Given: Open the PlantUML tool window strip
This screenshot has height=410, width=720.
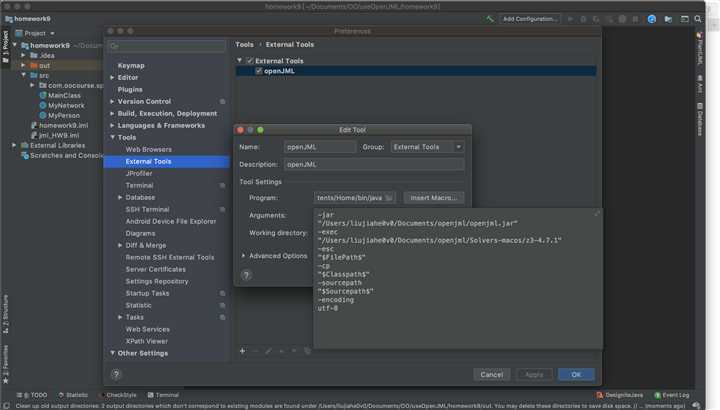Looking at the screenshot, I should pos(699,49).
